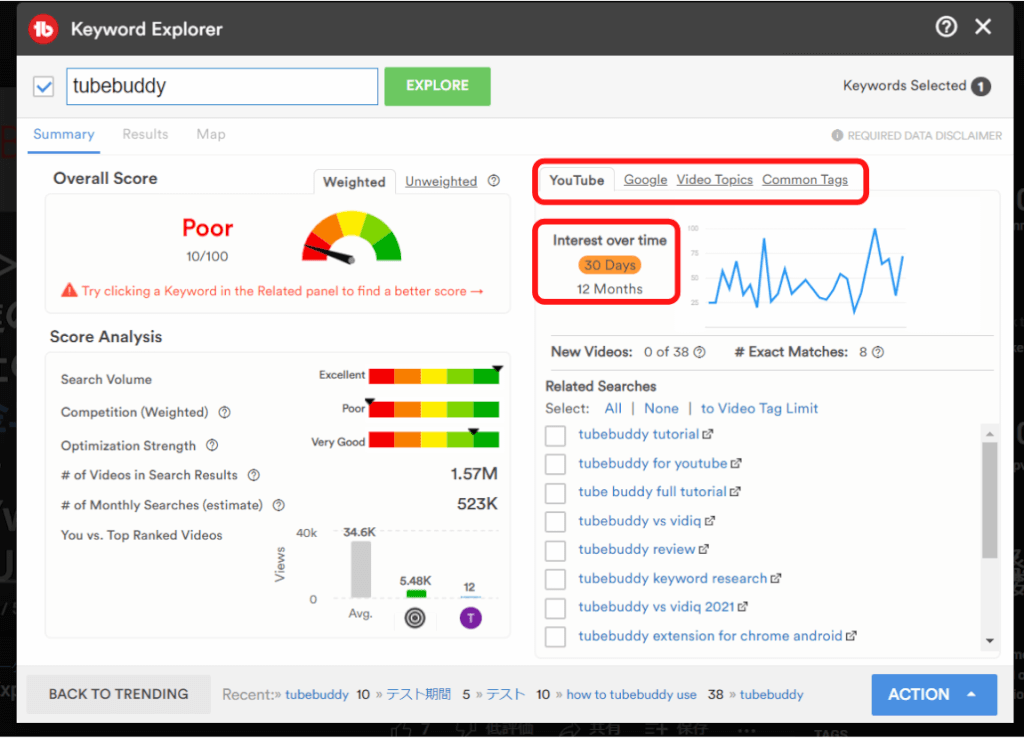Select All related searches link
Viewport: 1024px width, 738px height.
coord(613,408)
